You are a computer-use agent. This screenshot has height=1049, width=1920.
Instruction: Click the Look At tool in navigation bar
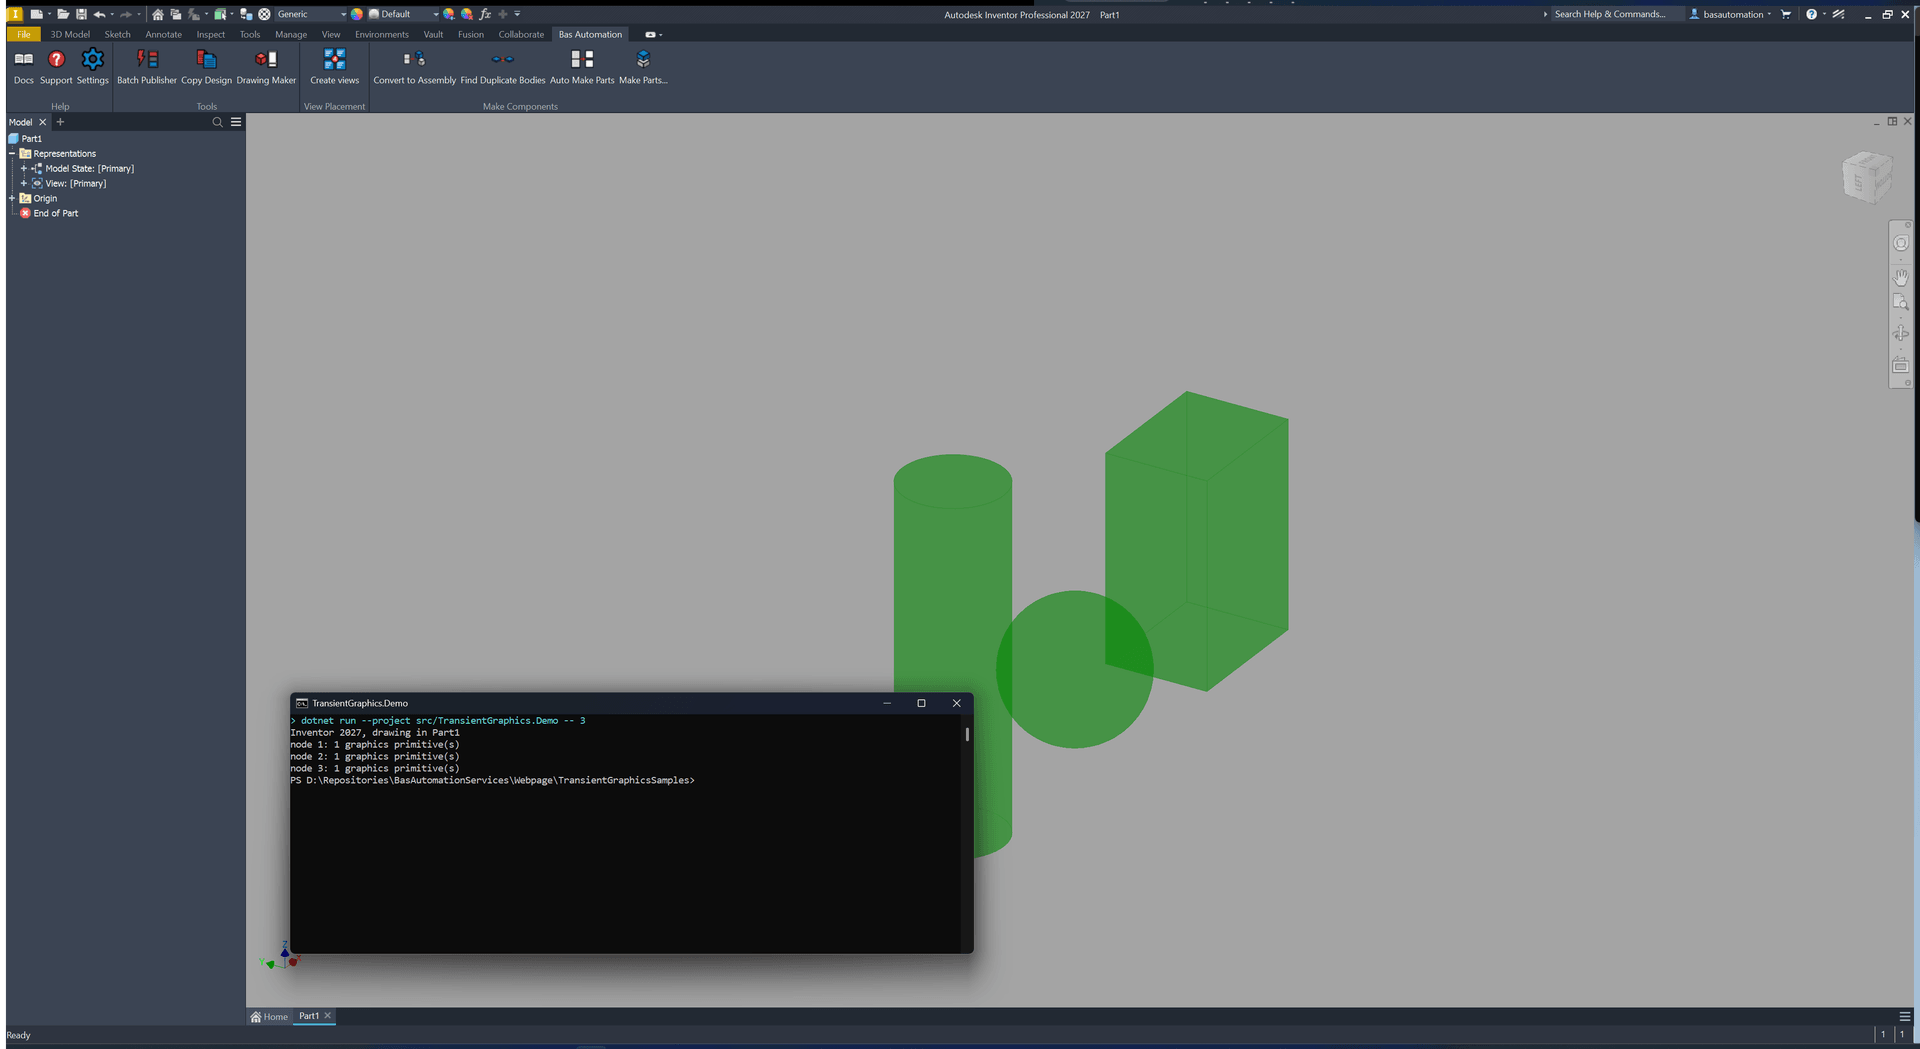coord(1901,365)
